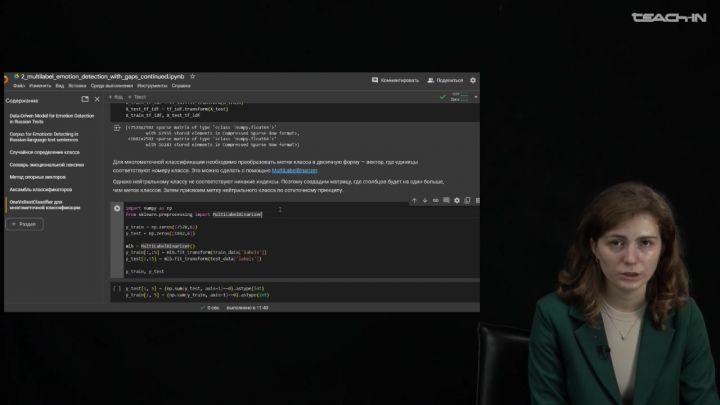Close the Содержание table of contents panel
The width and height of the screenshot is (720, 405).
tap(97, 99)
